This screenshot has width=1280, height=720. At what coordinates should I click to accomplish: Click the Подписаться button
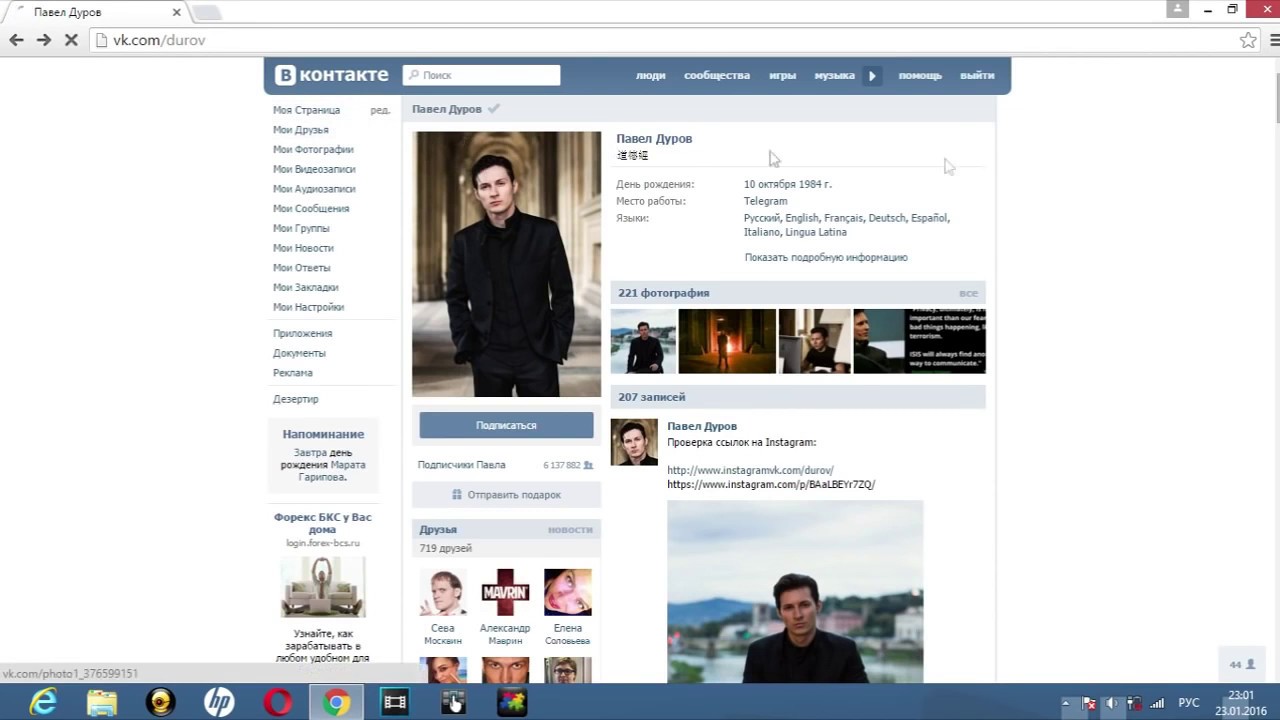point(506,425)
